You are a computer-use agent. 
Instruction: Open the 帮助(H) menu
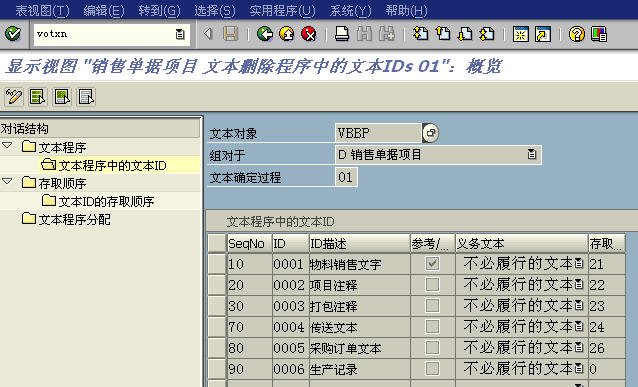tap(406, 10)
